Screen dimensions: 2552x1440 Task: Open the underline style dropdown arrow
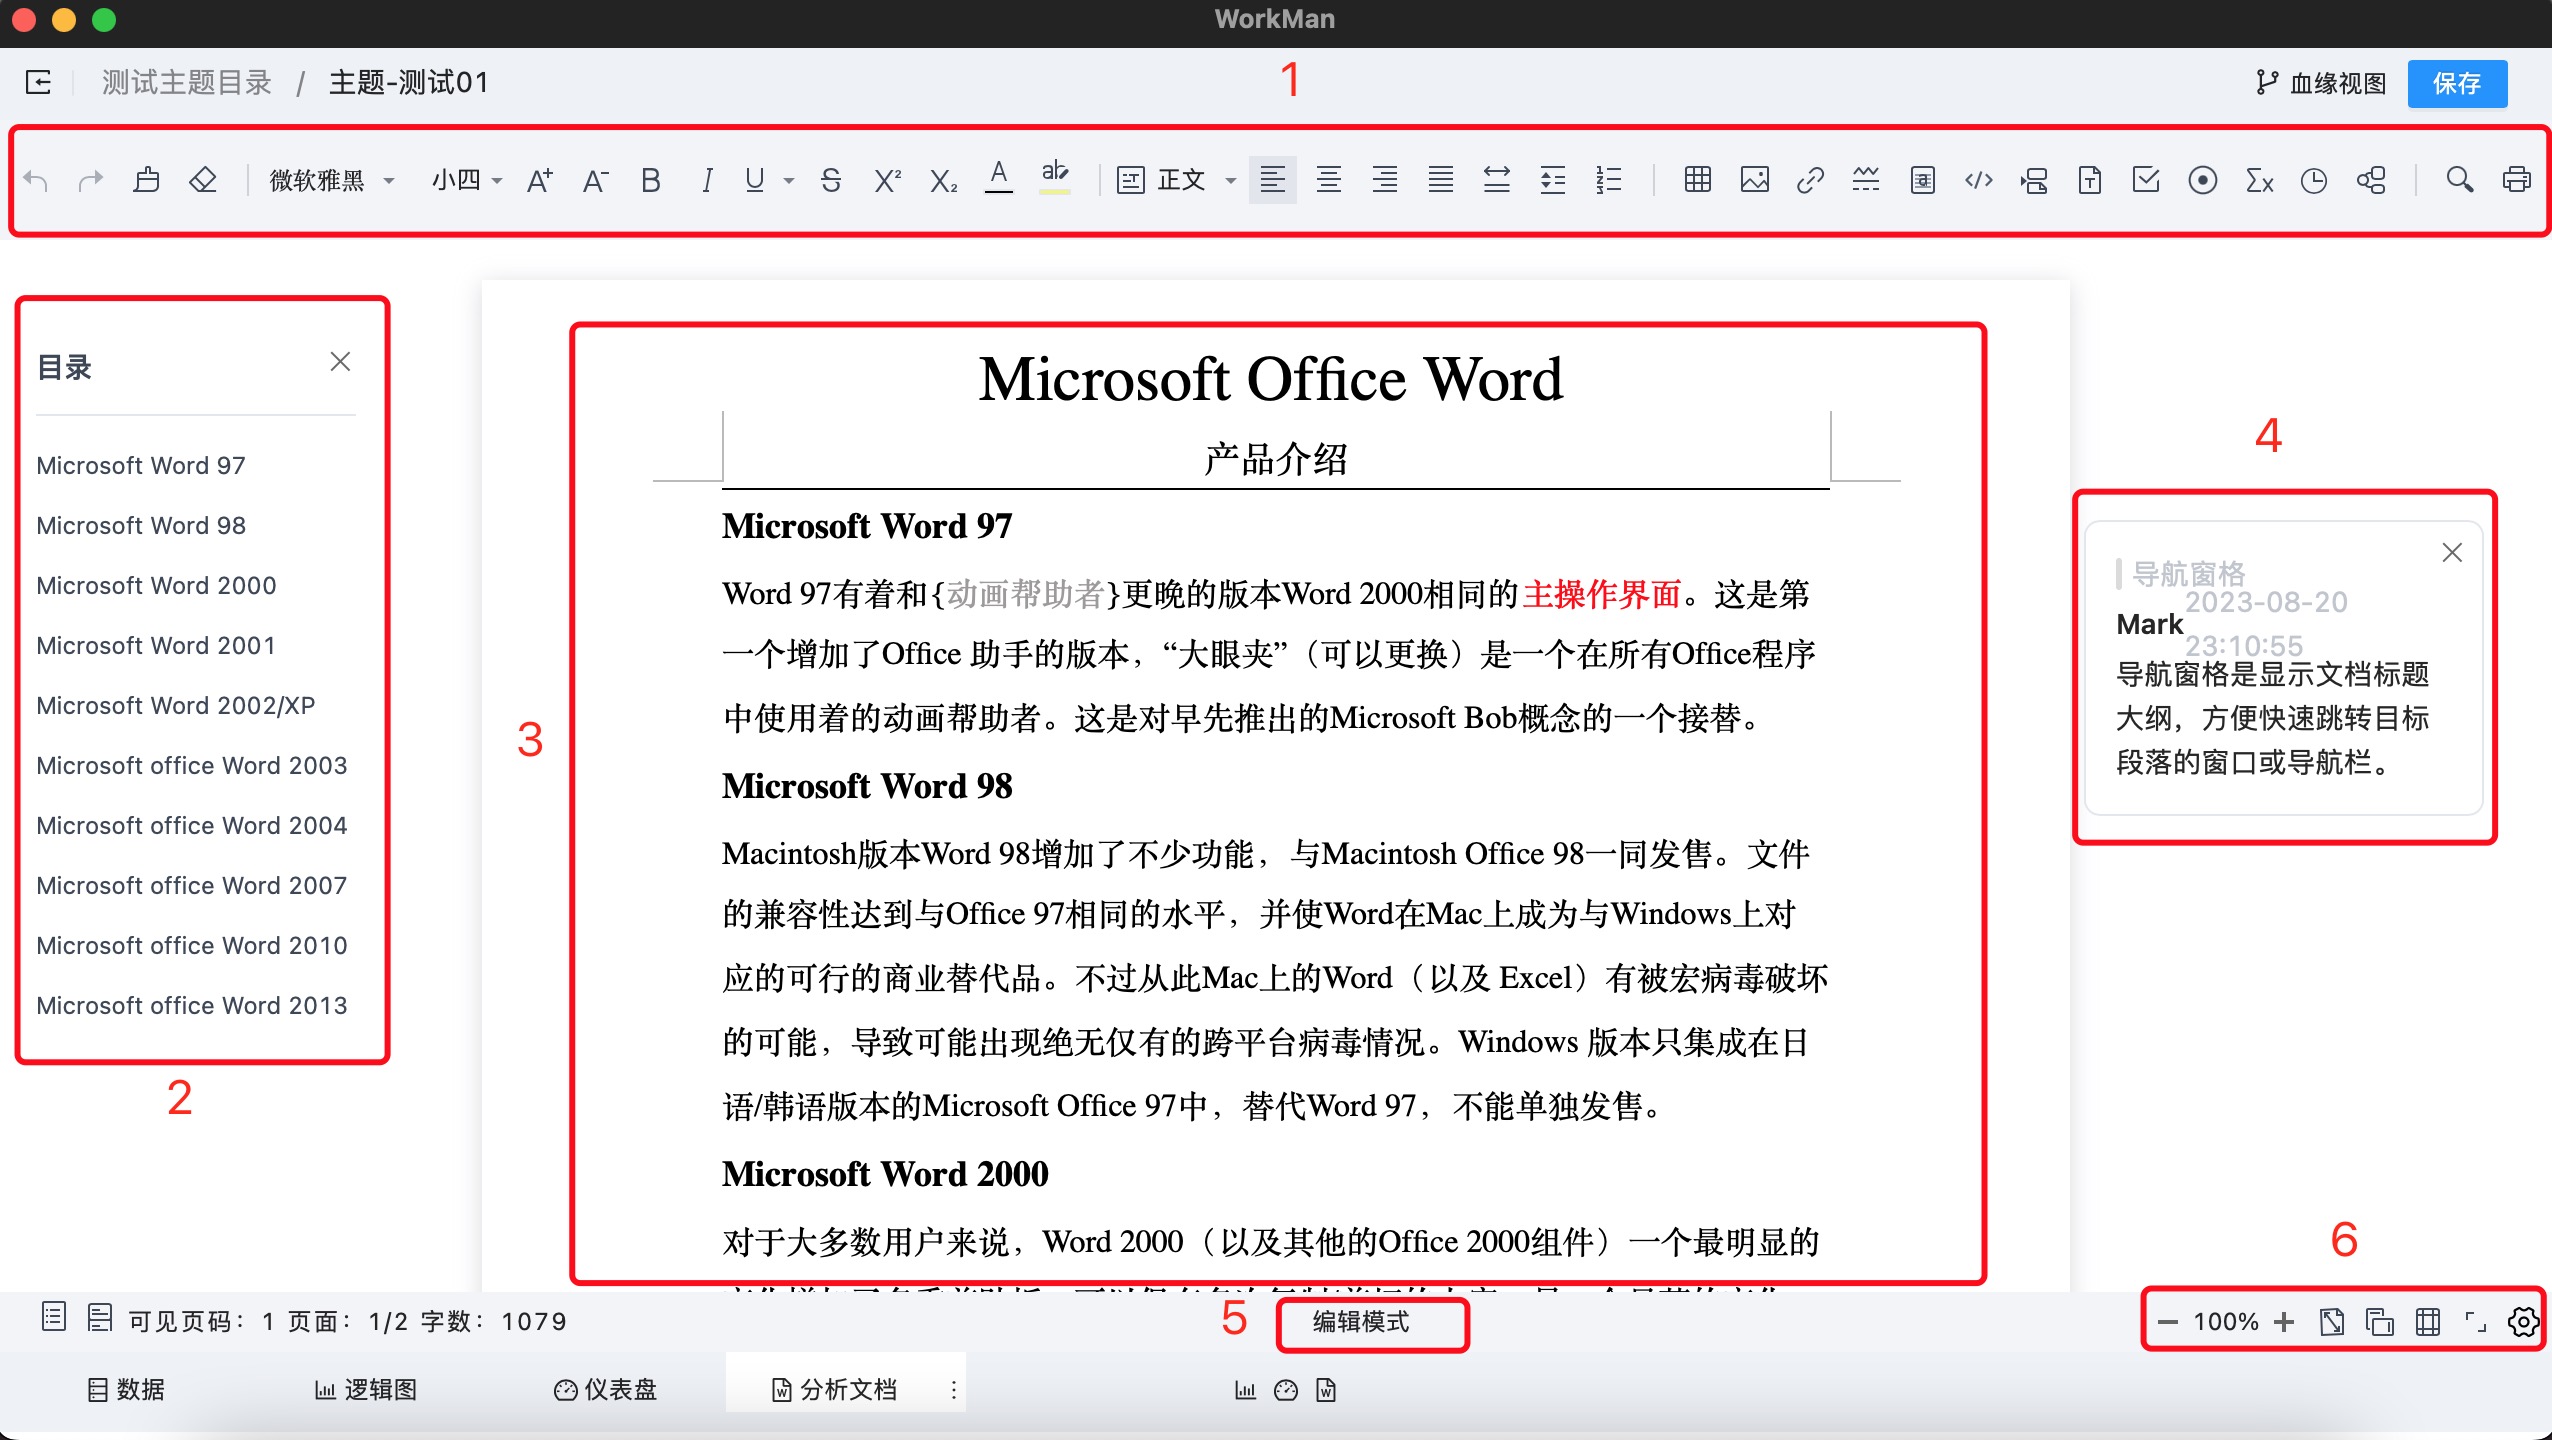(x=789, y=181)
